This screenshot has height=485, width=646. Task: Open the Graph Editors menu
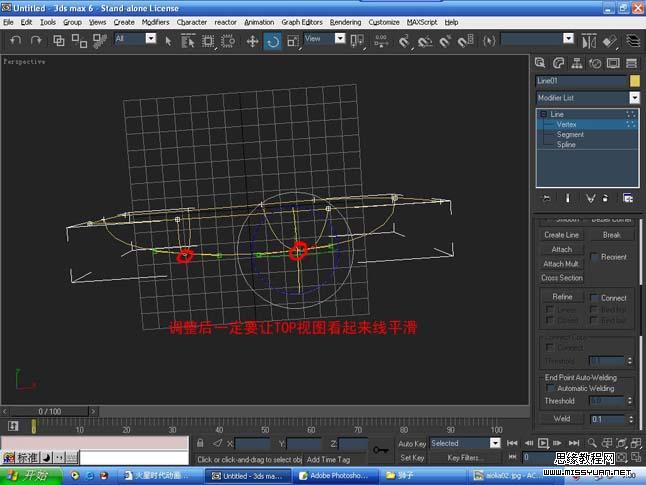pyautogui.click(x=302, y=22)
